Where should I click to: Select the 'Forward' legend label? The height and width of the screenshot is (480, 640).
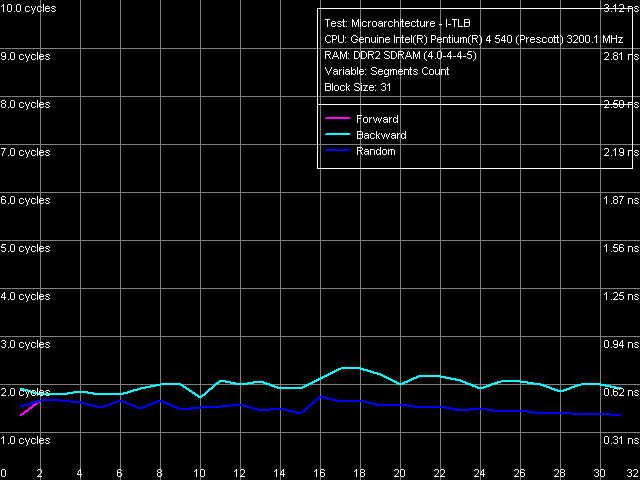tap(377, 119)
